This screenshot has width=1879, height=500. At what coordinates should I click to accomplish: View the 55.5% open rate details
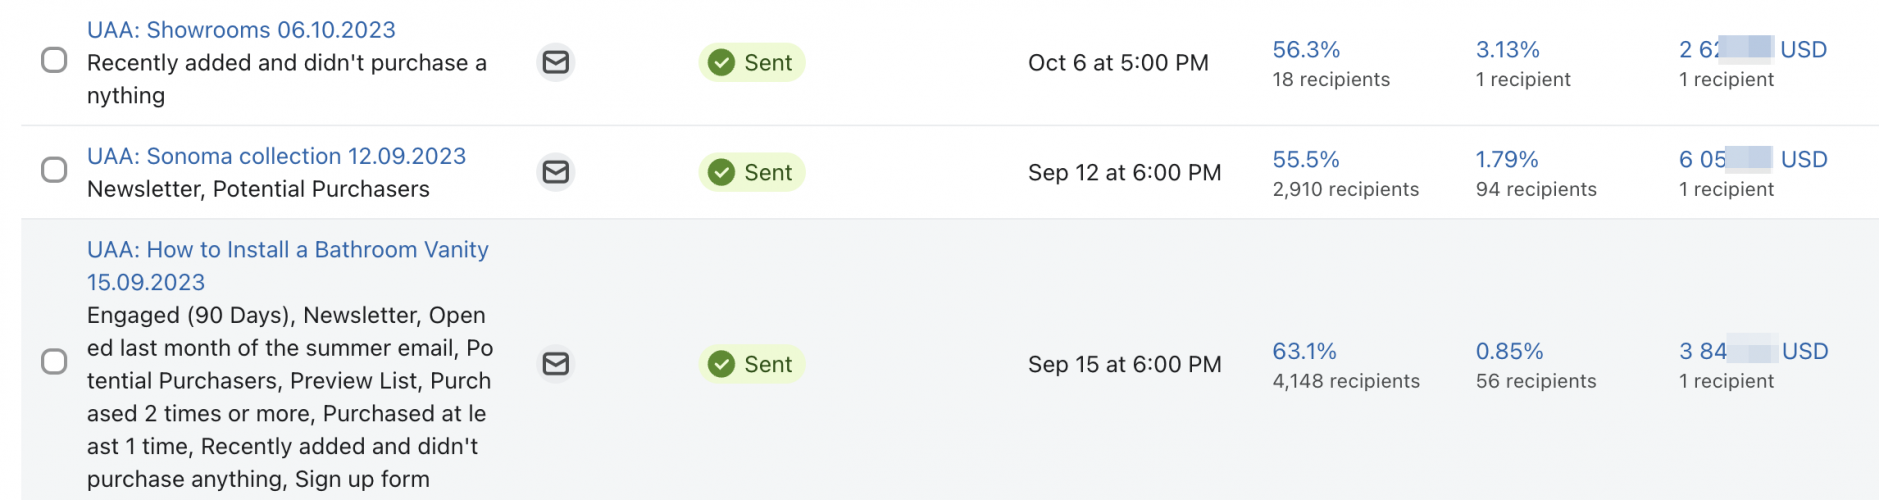1305,160
